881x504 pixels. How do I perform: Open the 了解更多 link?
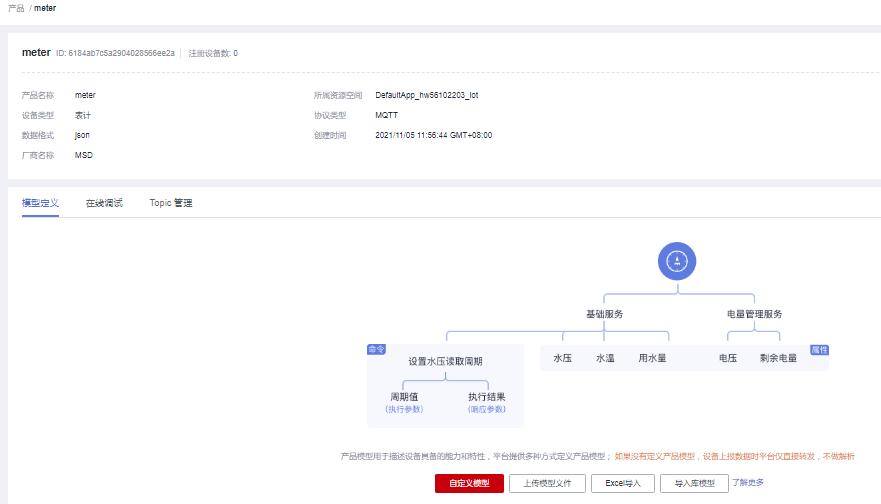point(748,483)
